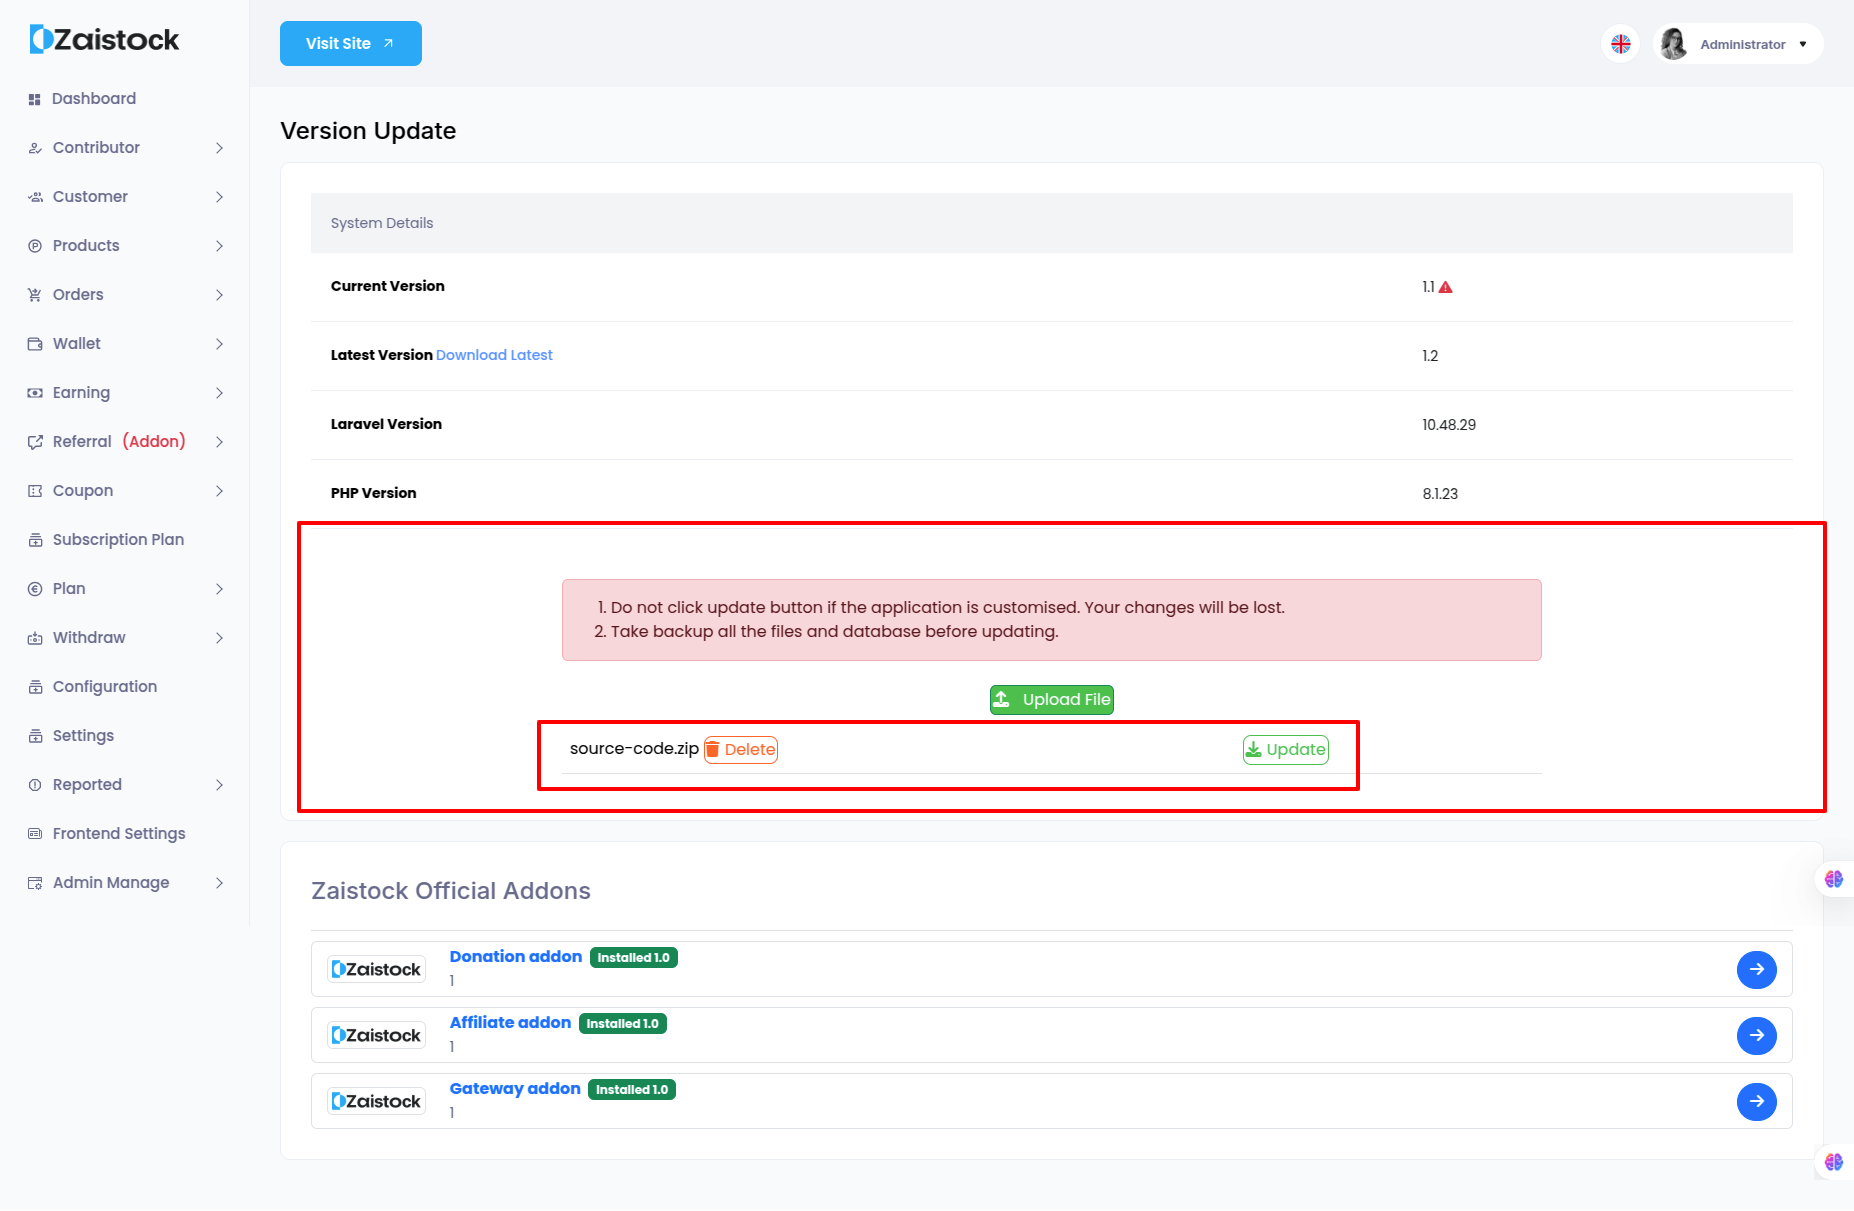Open the Gateway addon link

(515, 1089)
